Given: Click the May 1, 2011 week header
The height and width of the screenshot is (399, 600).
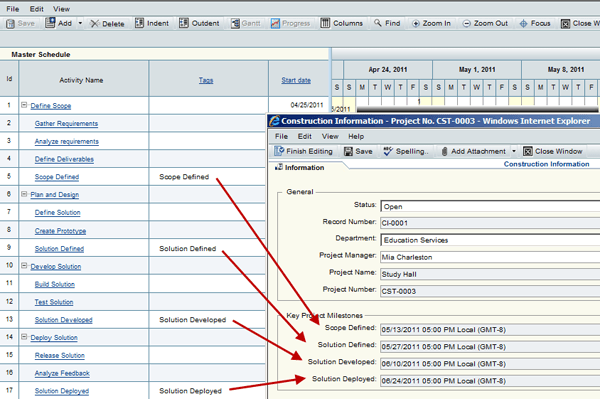Looking at the screenshot, I should [477, 70].
